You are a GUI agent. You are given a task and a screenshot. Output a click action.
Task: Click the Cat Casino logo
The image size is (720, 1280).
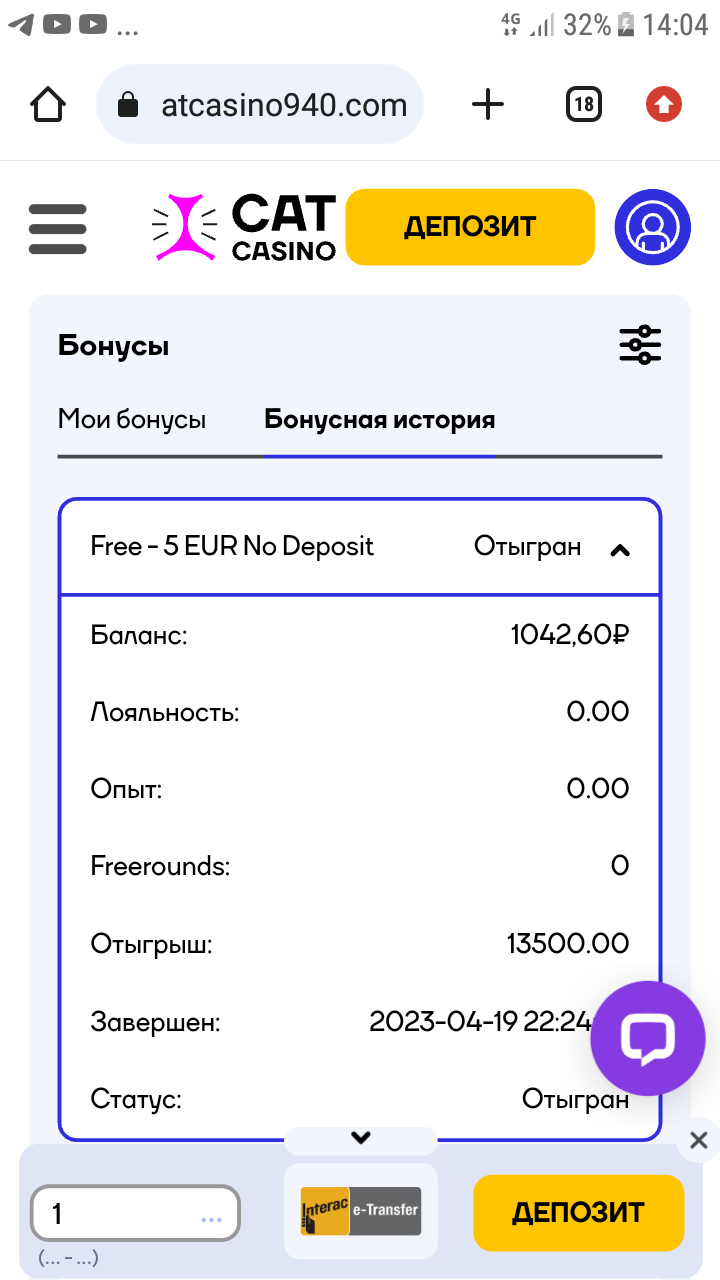(x=244, y=228)
